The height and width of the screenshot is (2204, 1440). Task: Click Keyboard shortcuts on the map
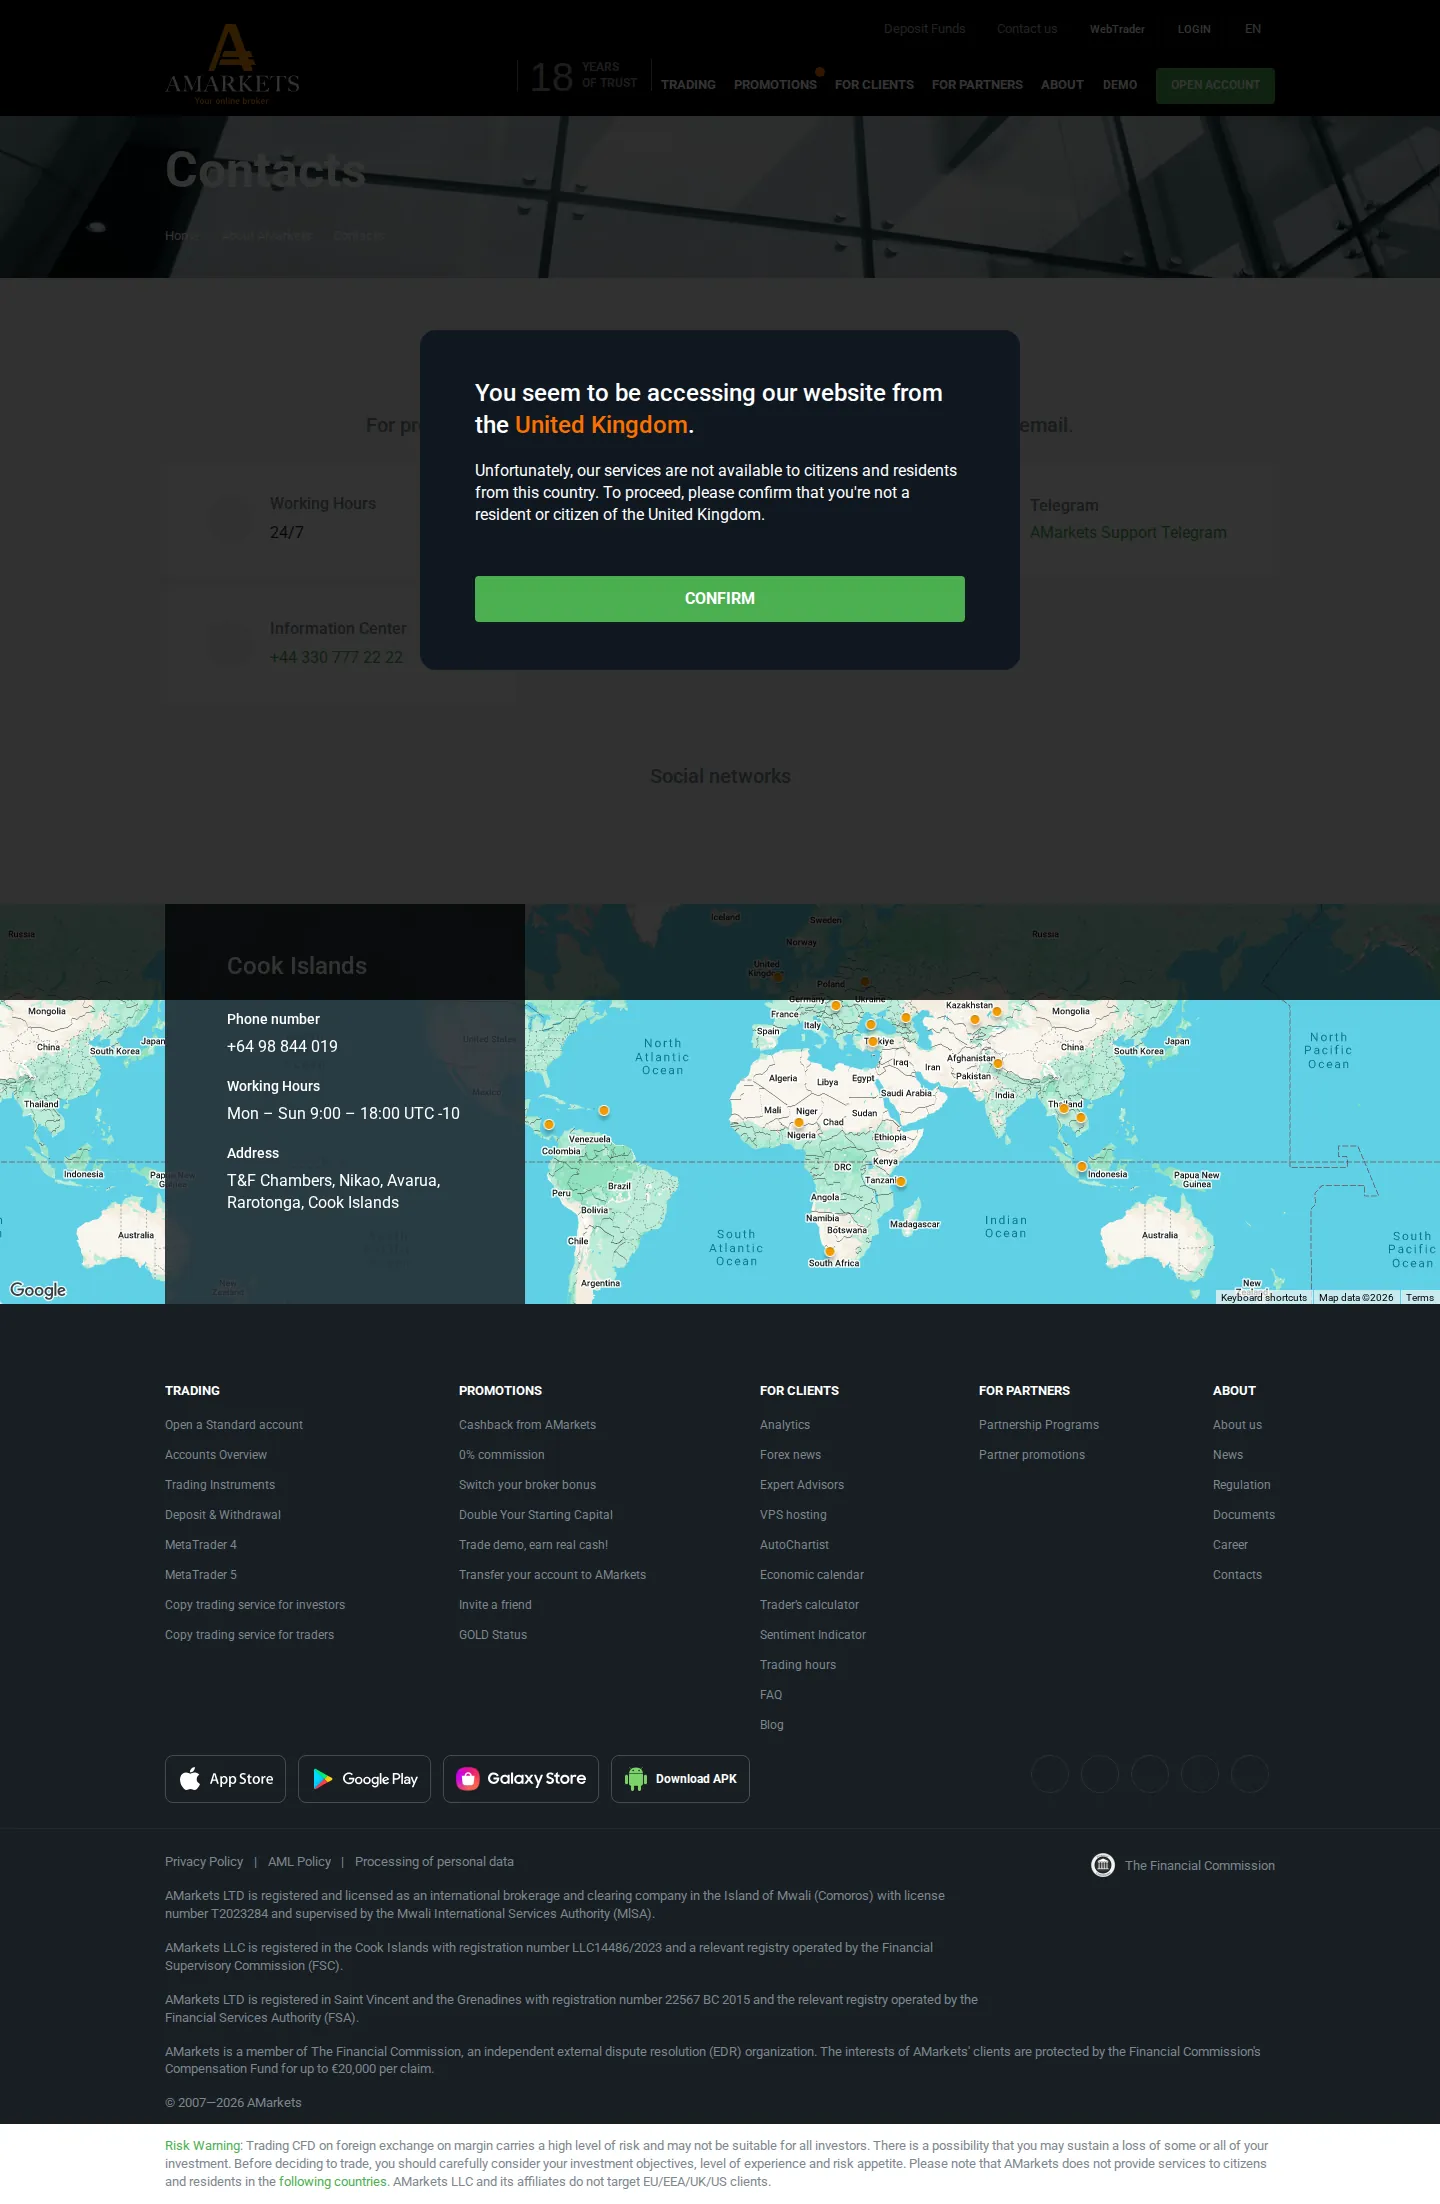coord(1264,1298)
